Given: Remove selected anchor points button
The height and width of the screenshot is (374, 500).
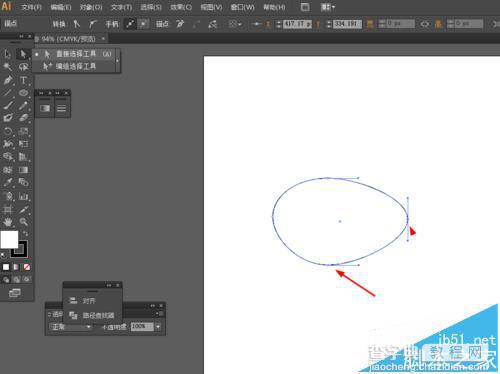Looking at the screenshot, I should (x=180, y=24).
